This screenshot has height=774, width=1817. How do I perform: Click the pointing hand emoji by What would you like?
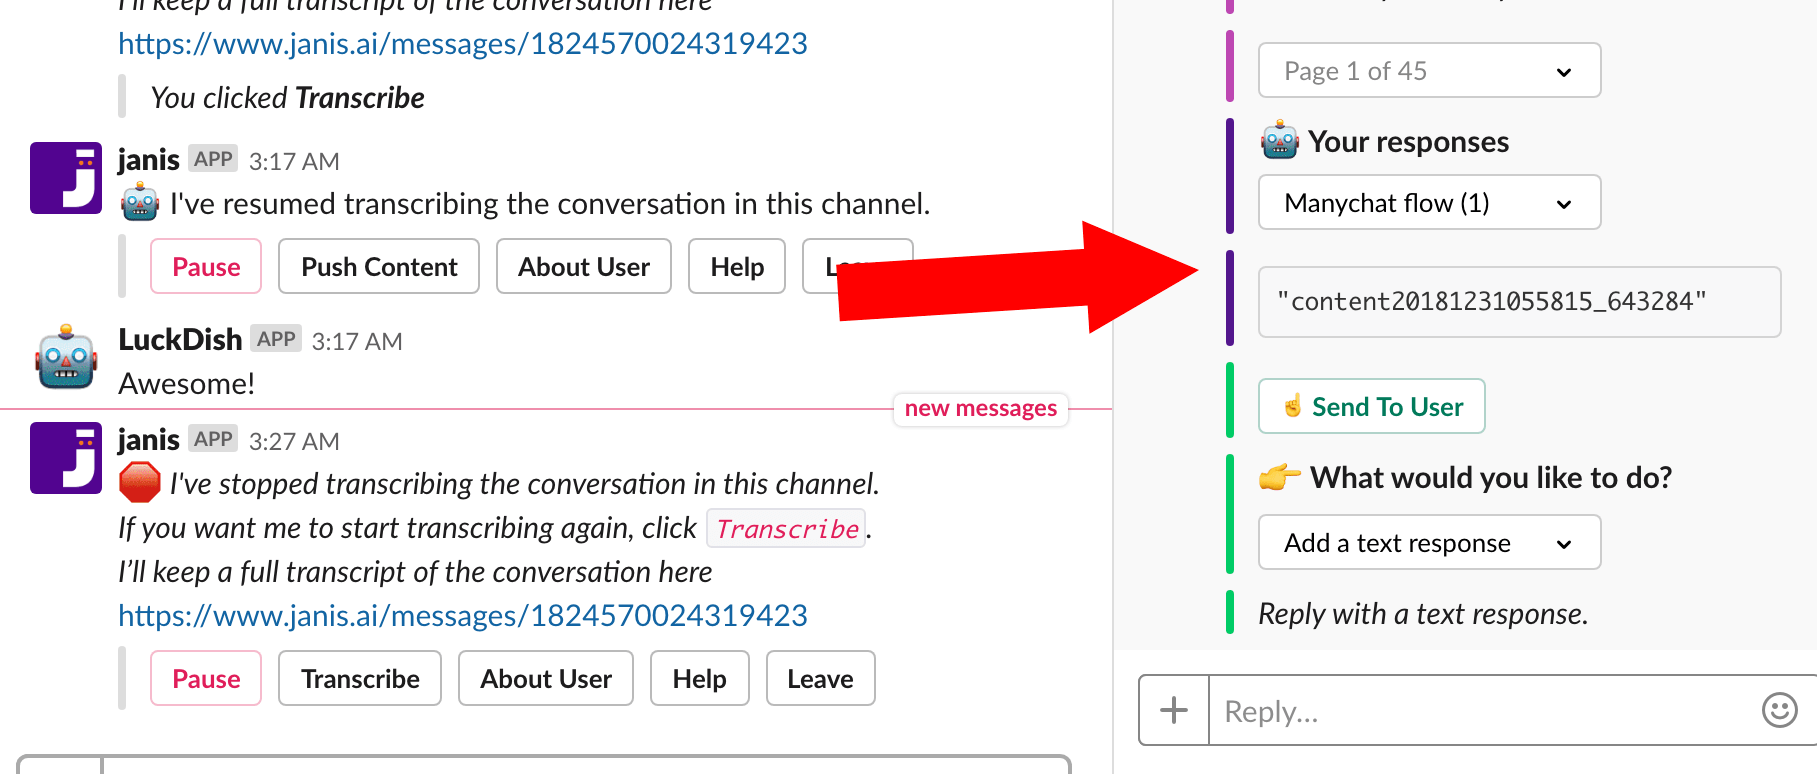pos(1280,477)
